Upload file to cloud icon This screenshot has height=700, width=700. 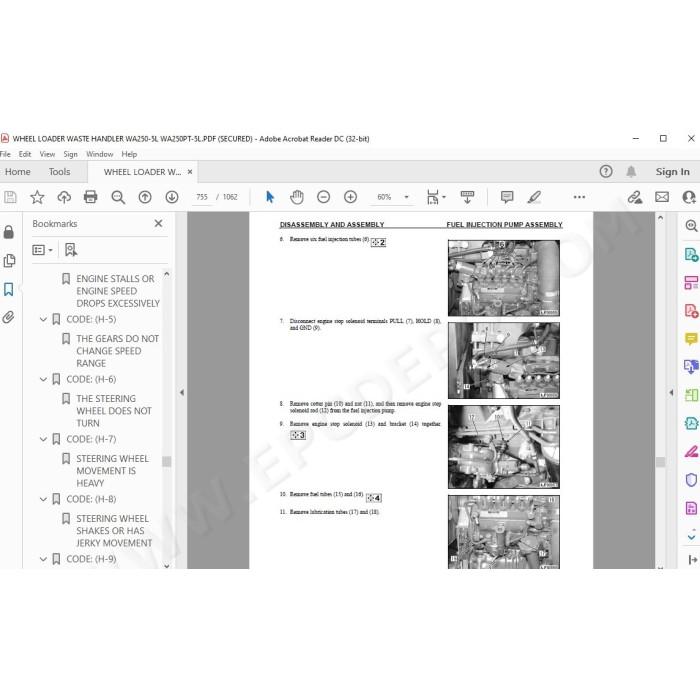(64, 197)
